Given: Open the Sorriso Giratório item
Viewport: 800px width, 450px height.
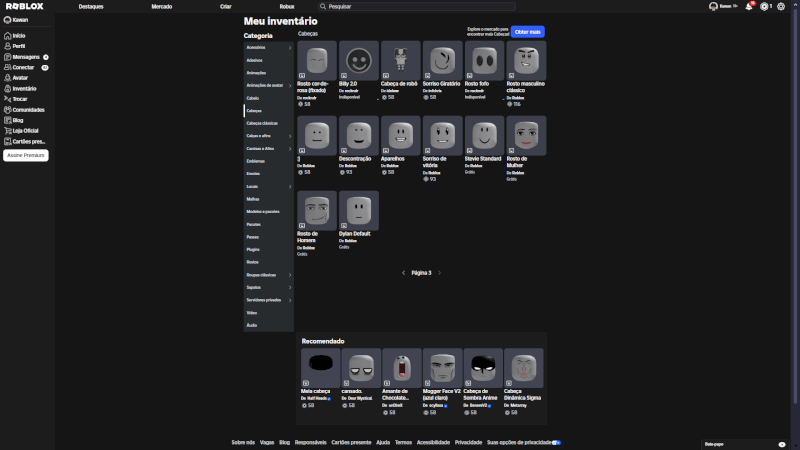Looking at the screenshot, I should coord(442,61).
